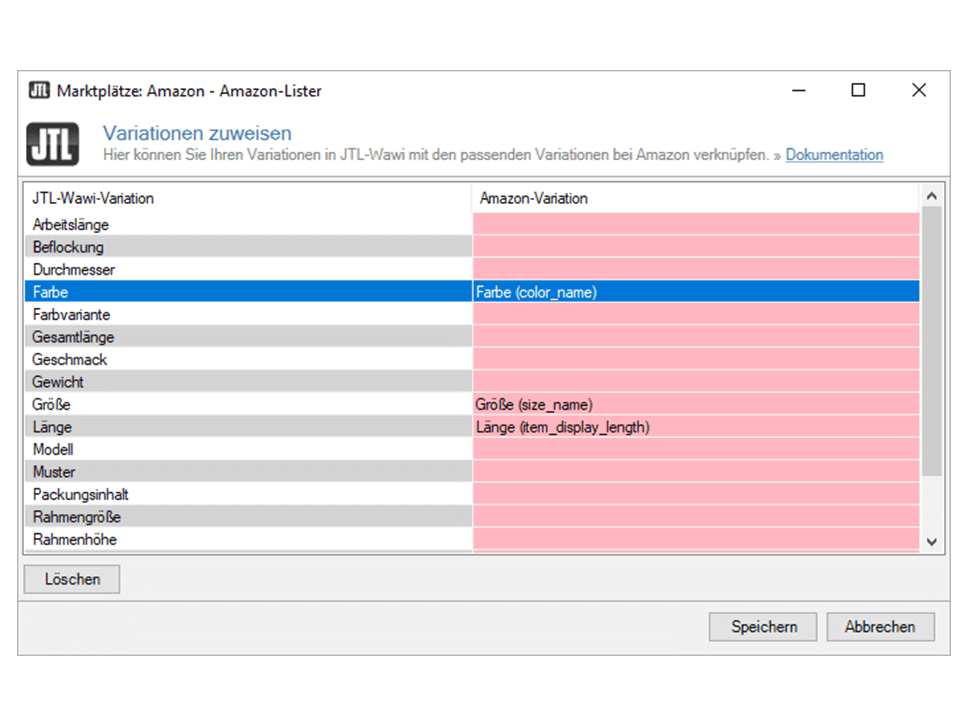Open the Dokumentation link

834,155
